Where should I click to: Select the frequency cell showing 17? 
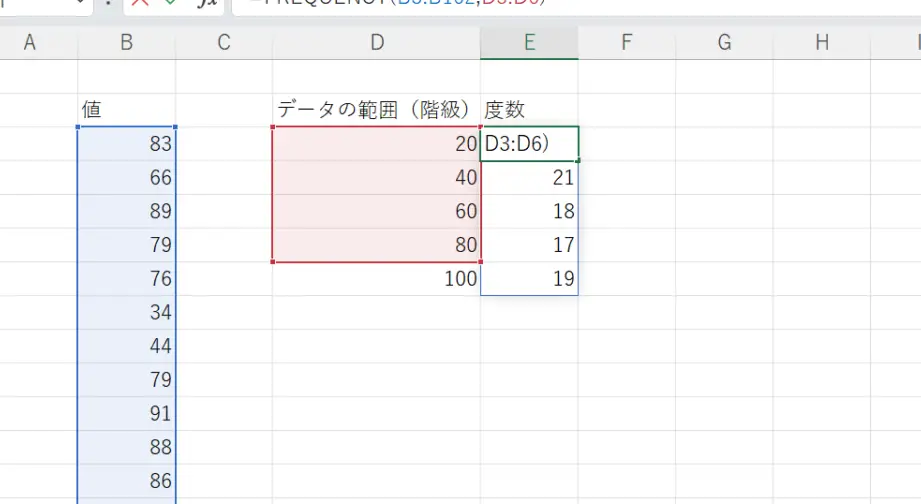tap(529, 245)
